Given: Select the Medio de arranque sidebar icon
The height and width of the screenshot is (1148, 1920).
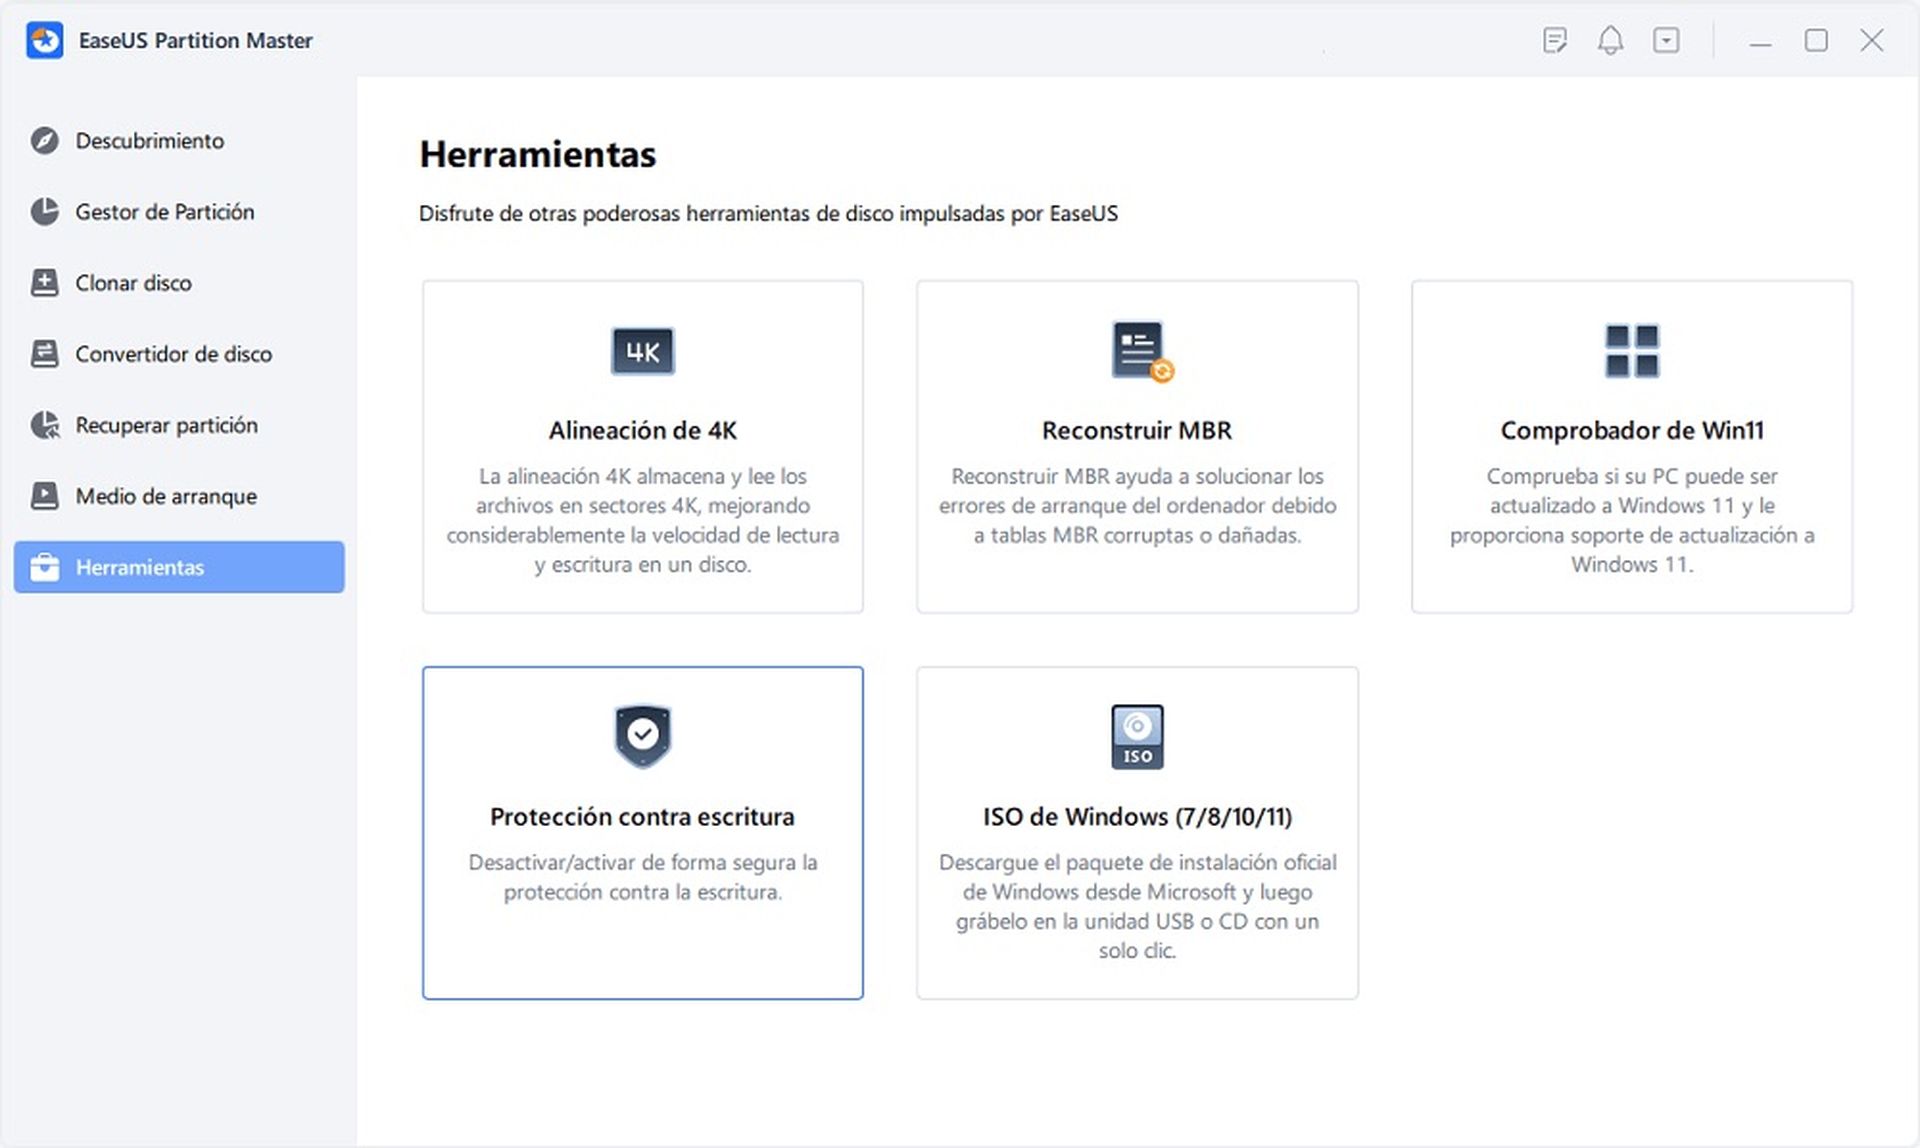Looking at the screenshot, I should [42, 496].
